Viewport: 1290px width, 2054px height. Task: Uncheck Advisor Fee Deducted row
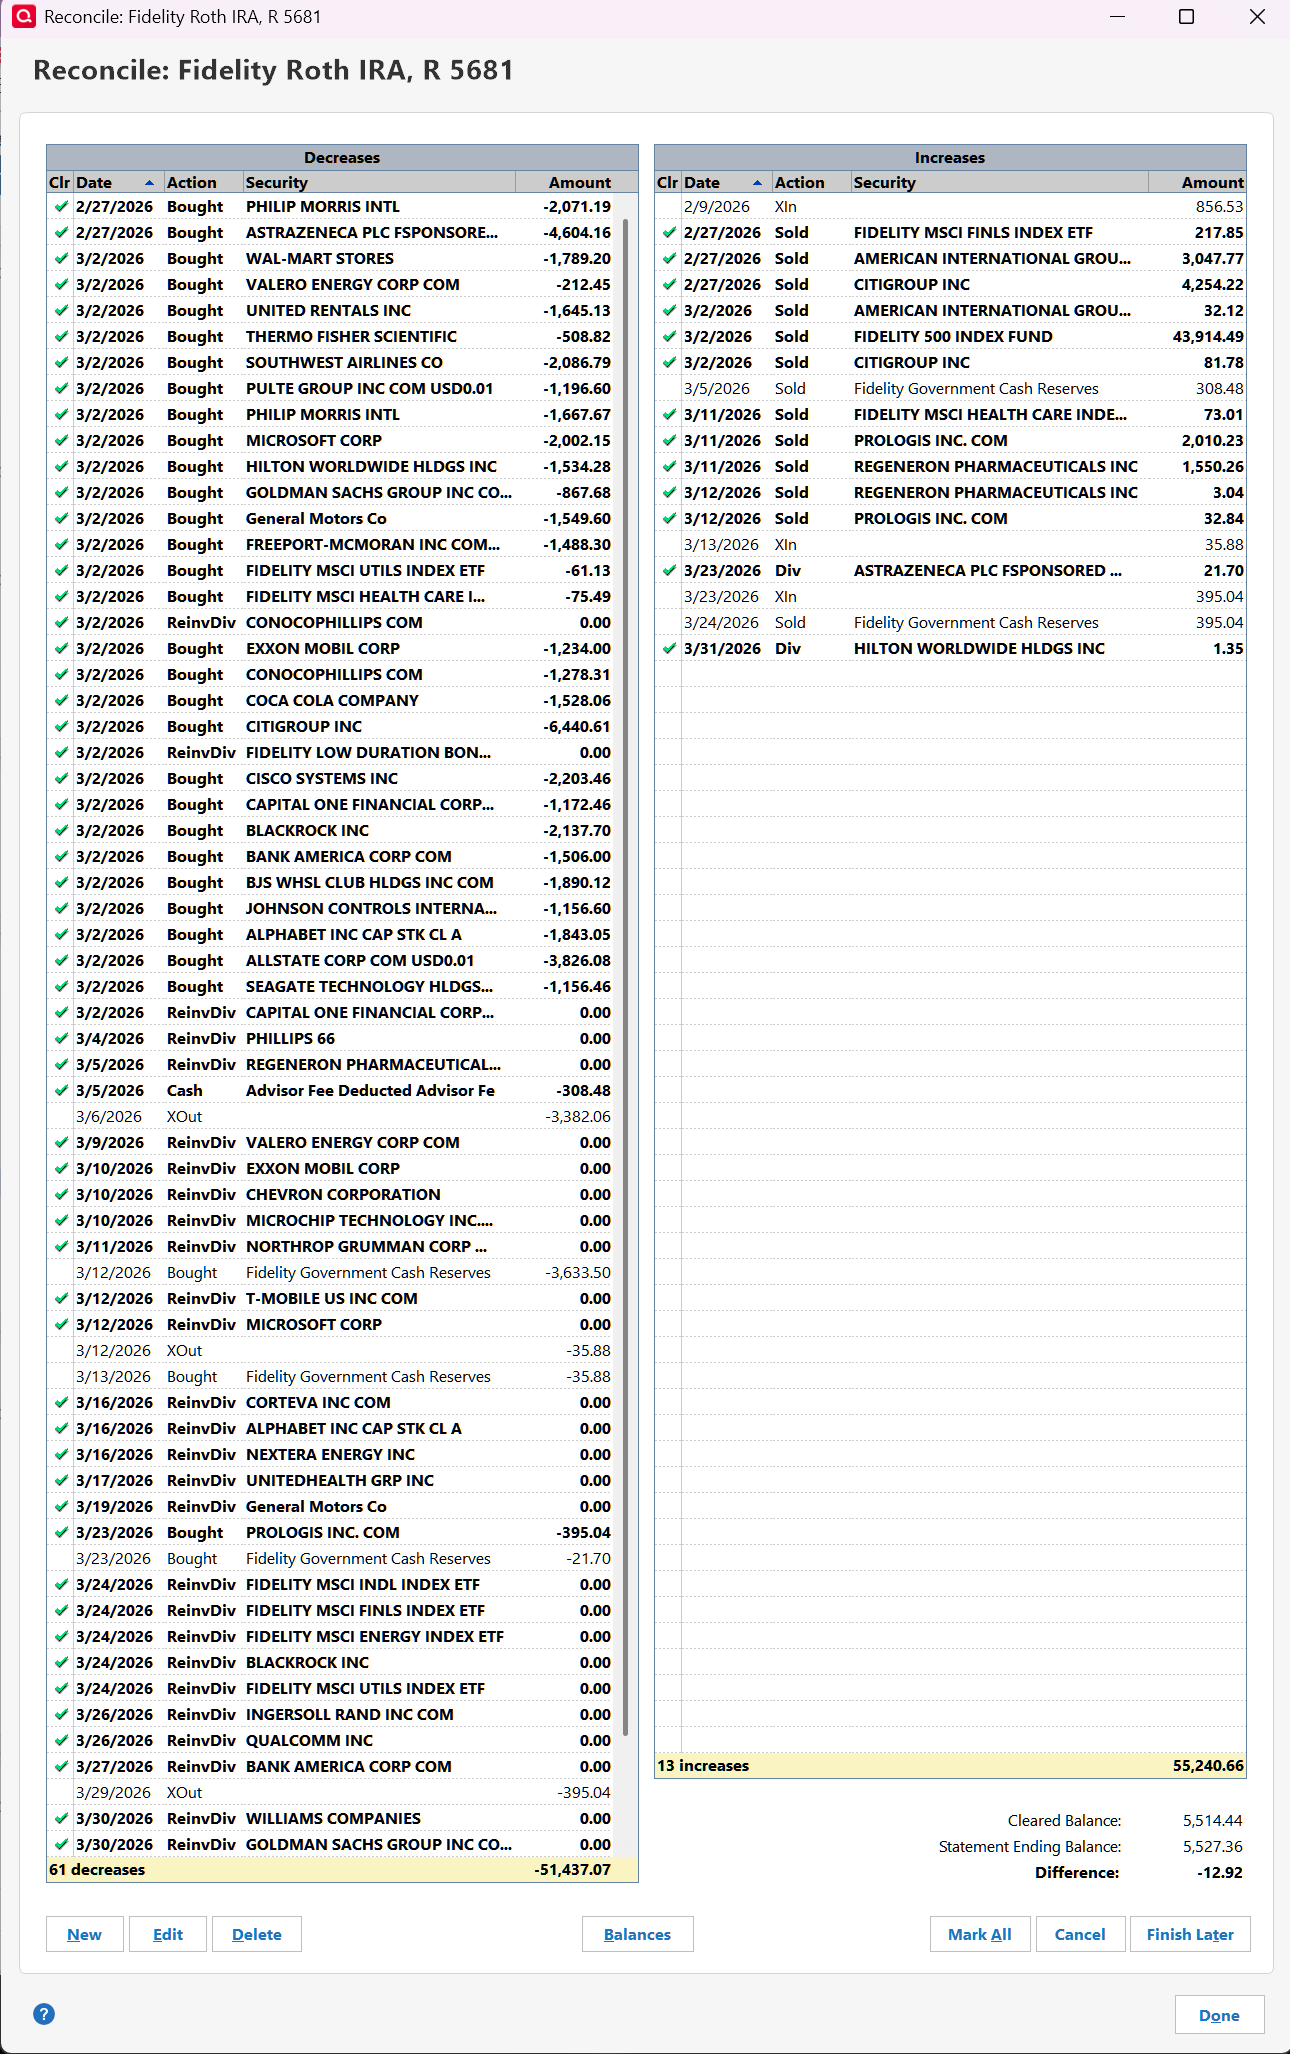pyautogui.click(x=61, y=1090)
